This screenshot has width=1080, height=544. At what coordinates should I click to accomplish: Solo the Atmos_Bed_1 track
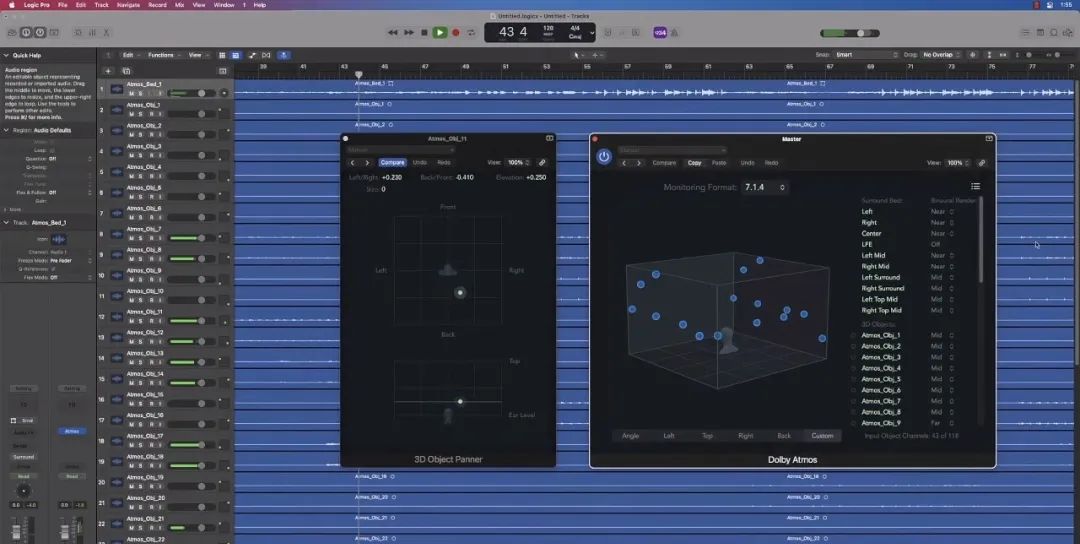[141, 93]
